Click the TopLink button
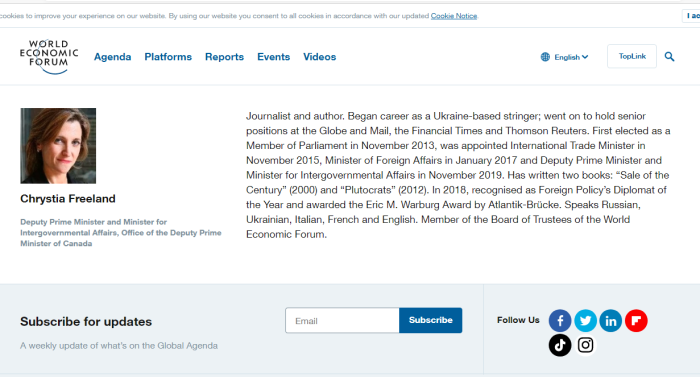This screenshot has height=377, width=700. pos(632,56)
